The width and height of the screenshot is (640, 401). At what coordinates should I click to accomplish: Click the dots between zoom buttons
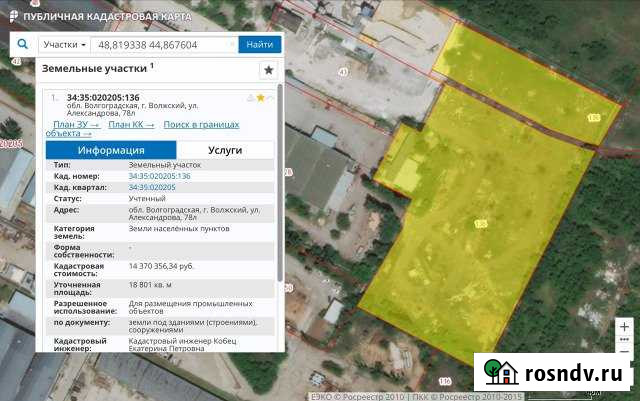click(625, 339)
